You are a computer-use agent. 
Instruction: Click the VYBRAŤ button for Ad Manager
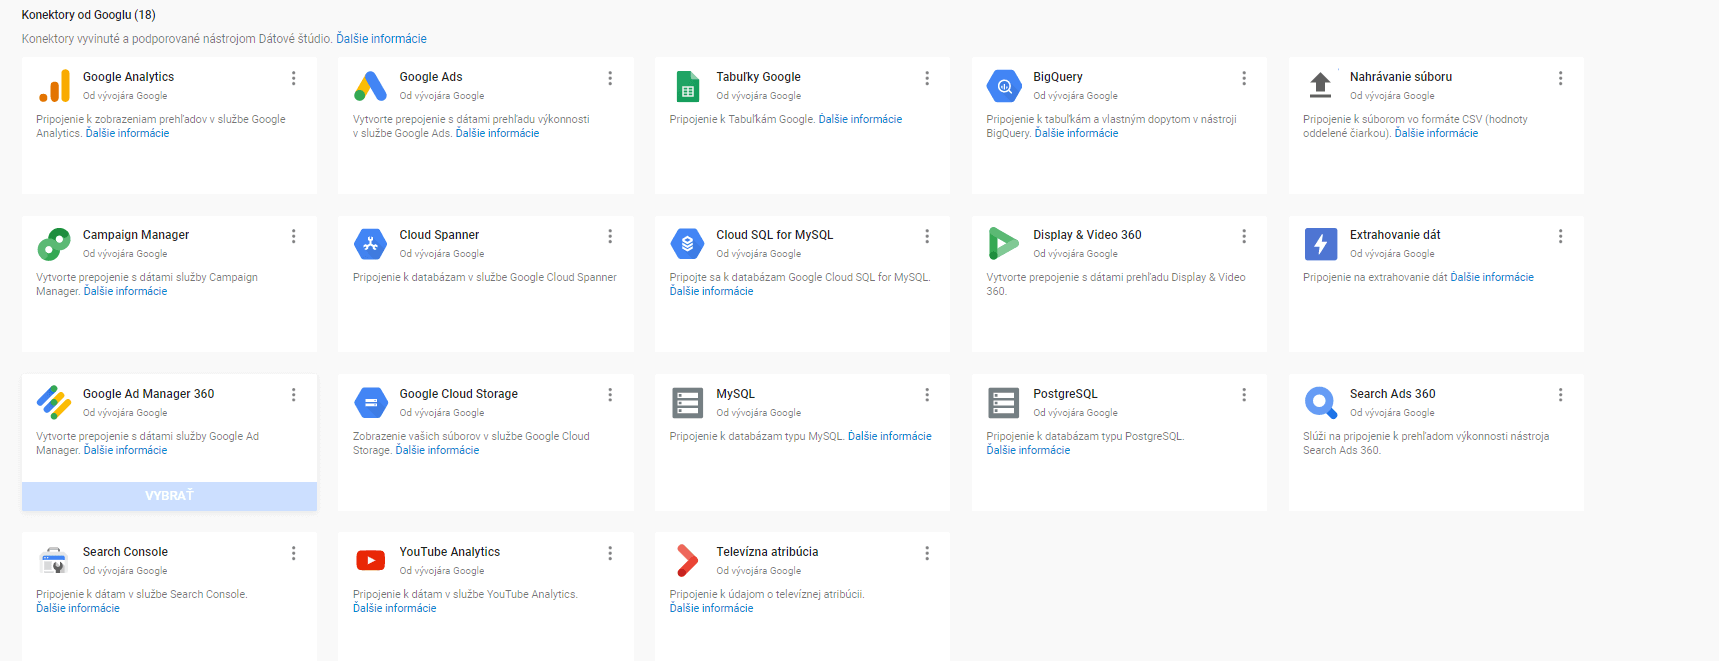(169, 496)
